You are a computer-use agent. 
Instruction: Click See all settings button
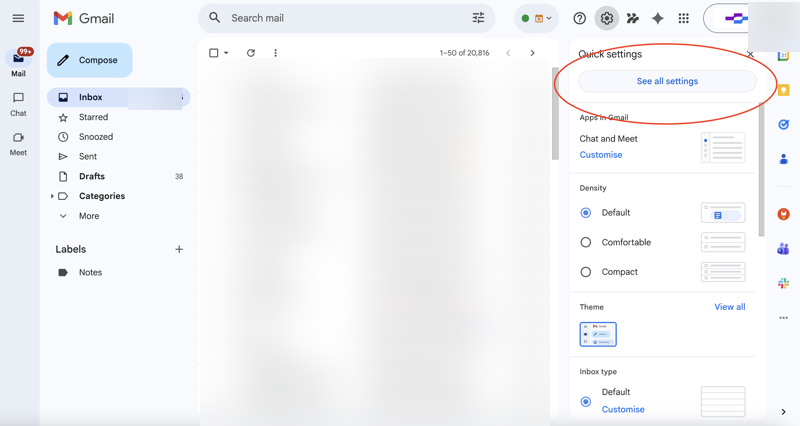(x=667, y=81)
